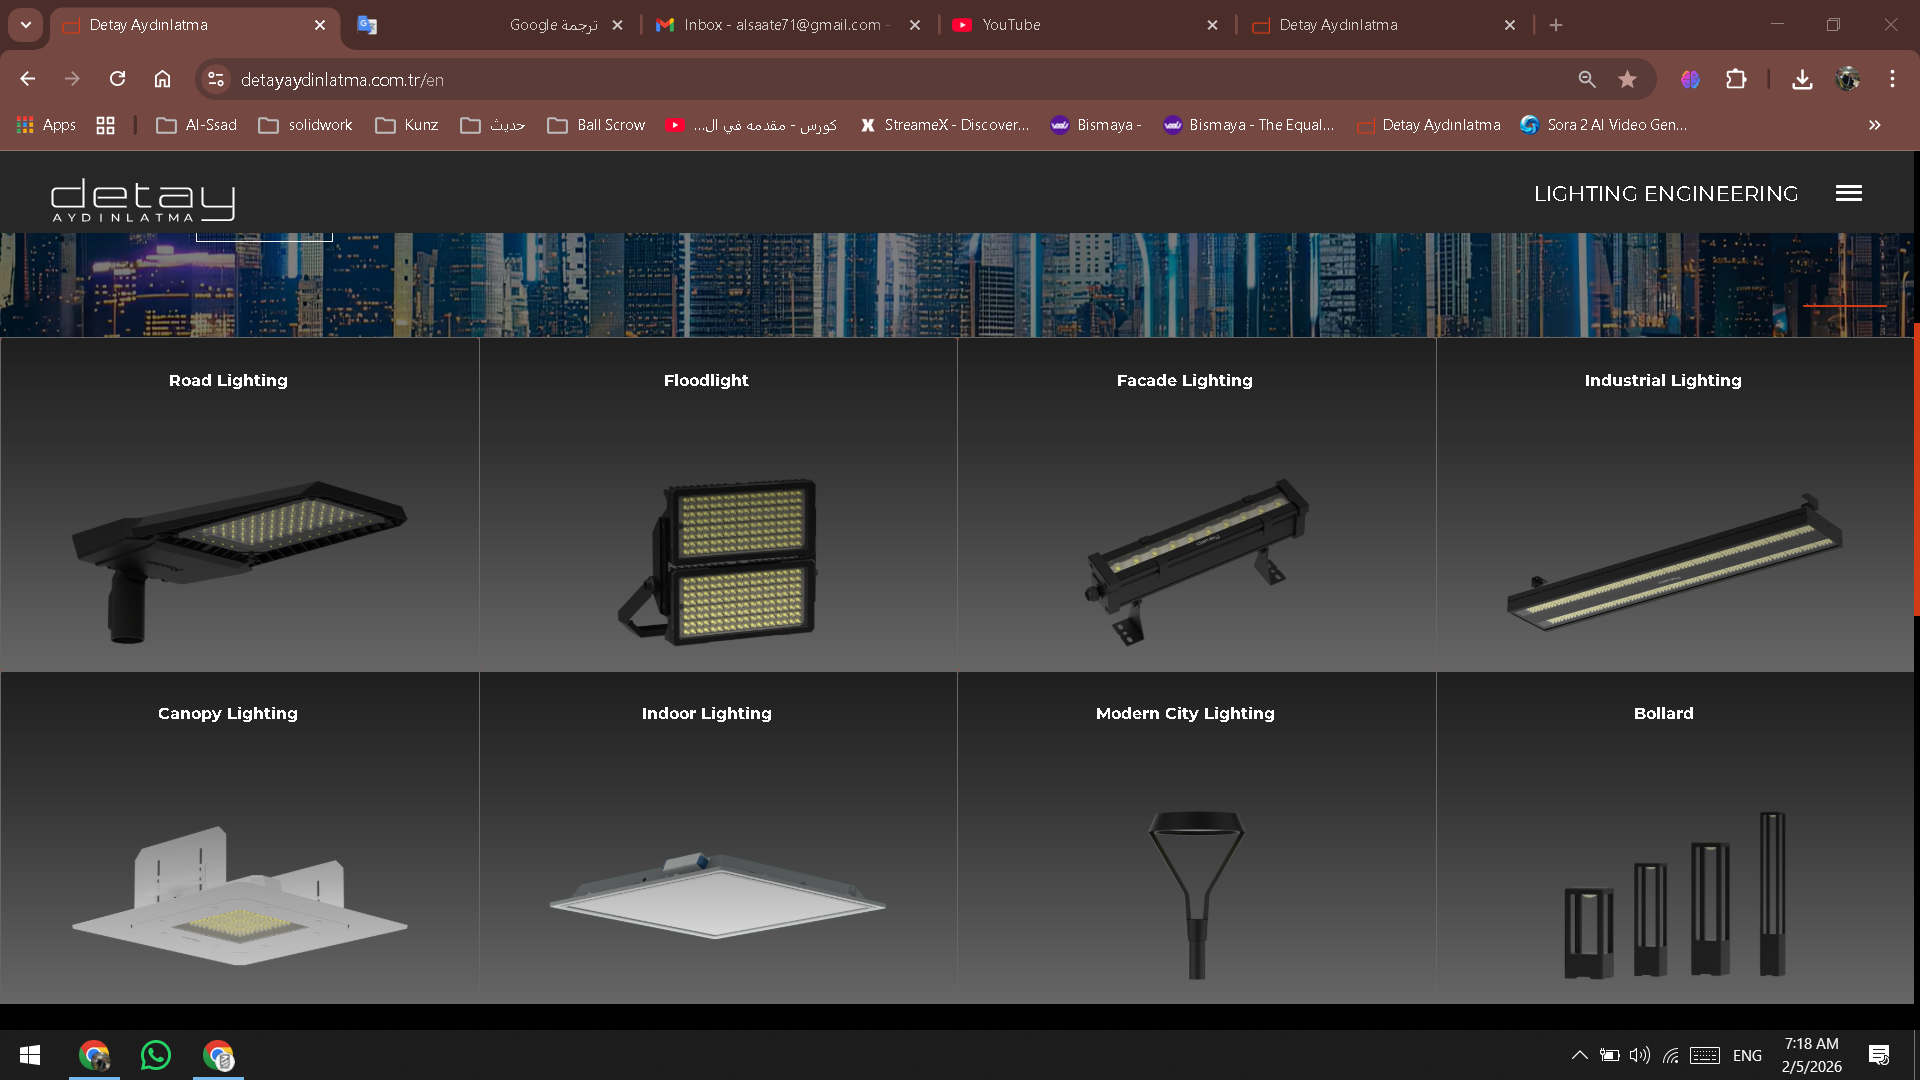Viewport: 1920px width, 1080px height.
Task: Open the browser Extensions puzzle icon
Action: click(x=1736, y=79)
